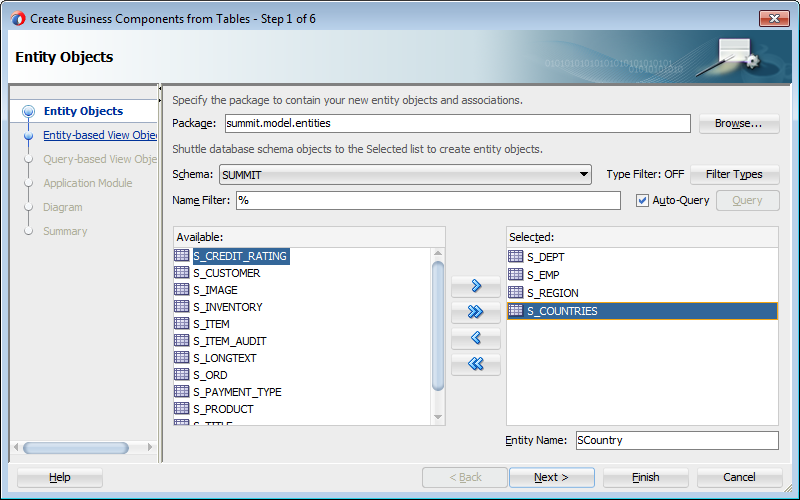This screenshot has height=500, width=800.
Task: Click table icon beside S_COUNTRIES
Action: click(516, 310)
